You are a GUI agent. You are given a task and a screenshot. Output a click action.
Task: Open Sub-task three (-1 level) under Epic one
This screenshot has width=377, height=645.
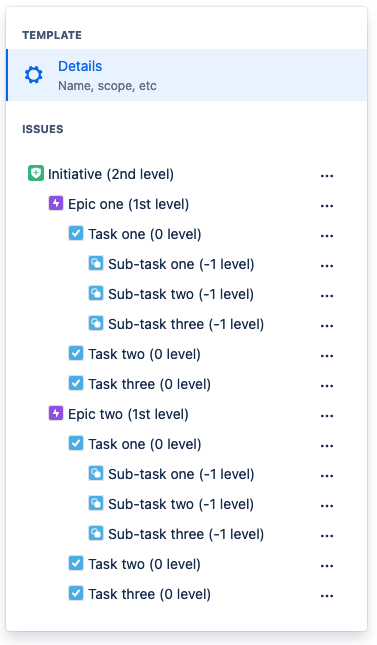pos(186,324)
